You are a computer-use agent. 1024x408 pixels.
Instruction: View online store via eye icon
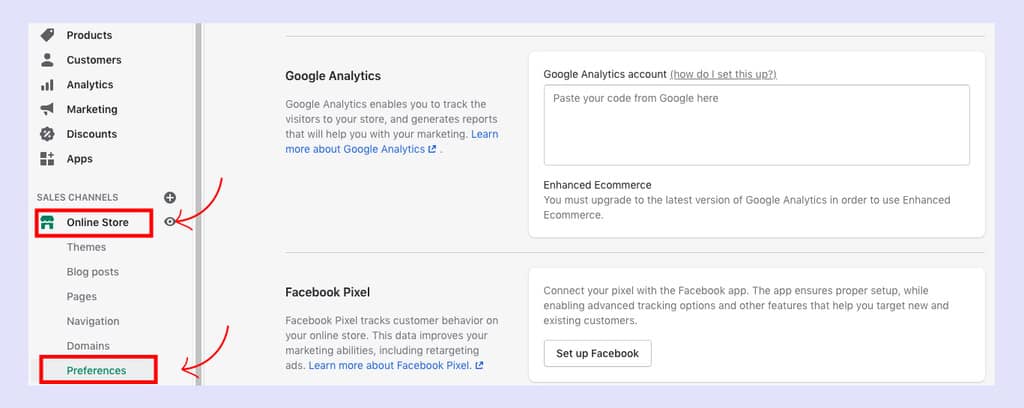pyautogui.click(x=170, y=222)
